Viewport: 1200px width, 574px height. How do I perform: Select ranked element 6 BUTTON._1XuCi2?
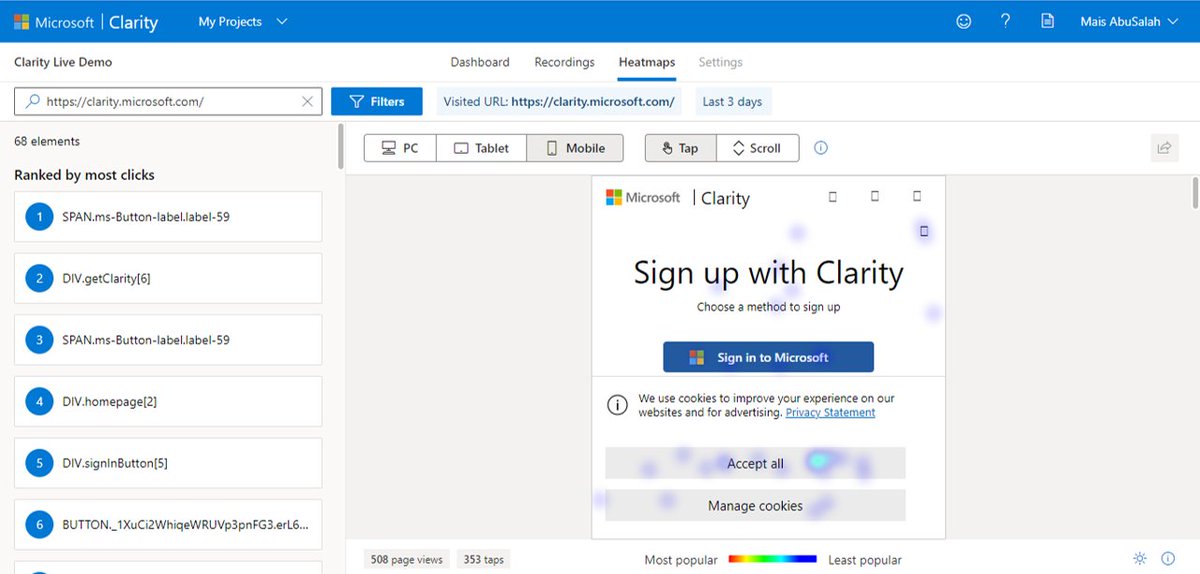pyautogui.click(x=168, y=525)
